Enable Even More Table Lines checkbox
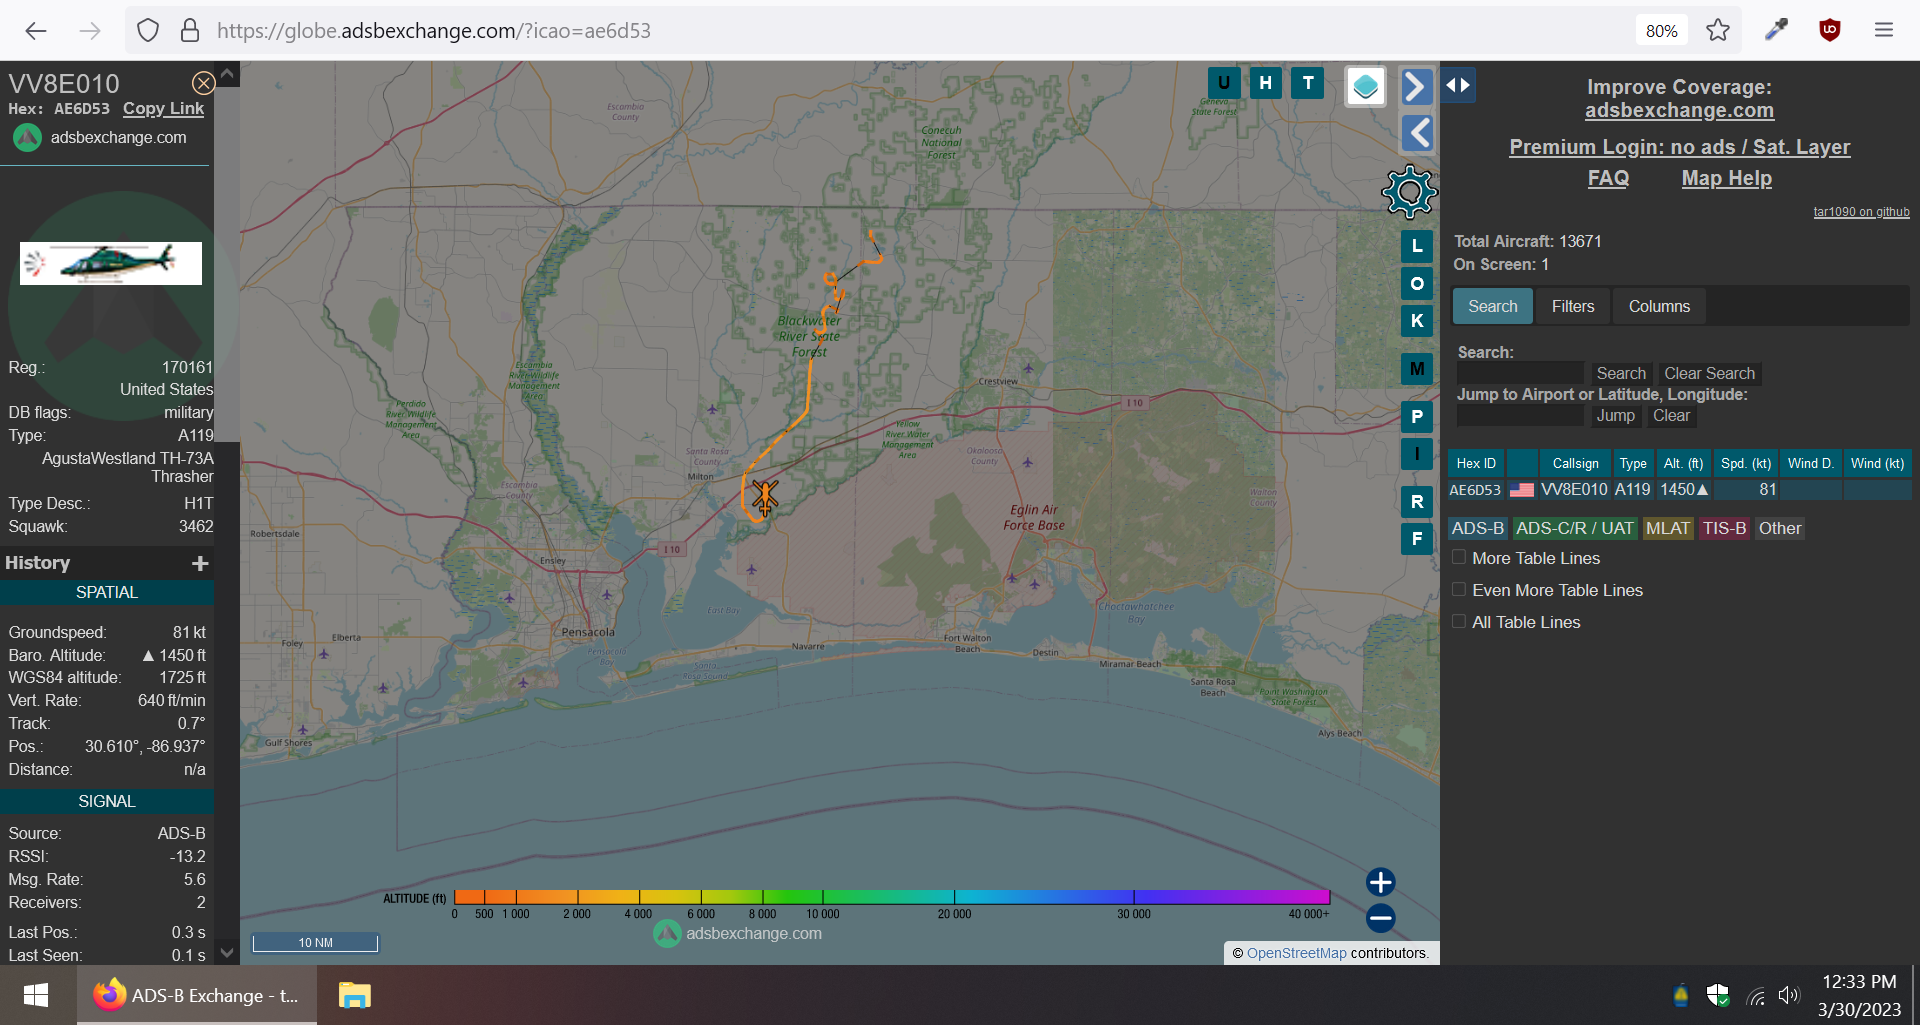The height and width of the screenshot is (1025, 1920). click(1459, 590)
